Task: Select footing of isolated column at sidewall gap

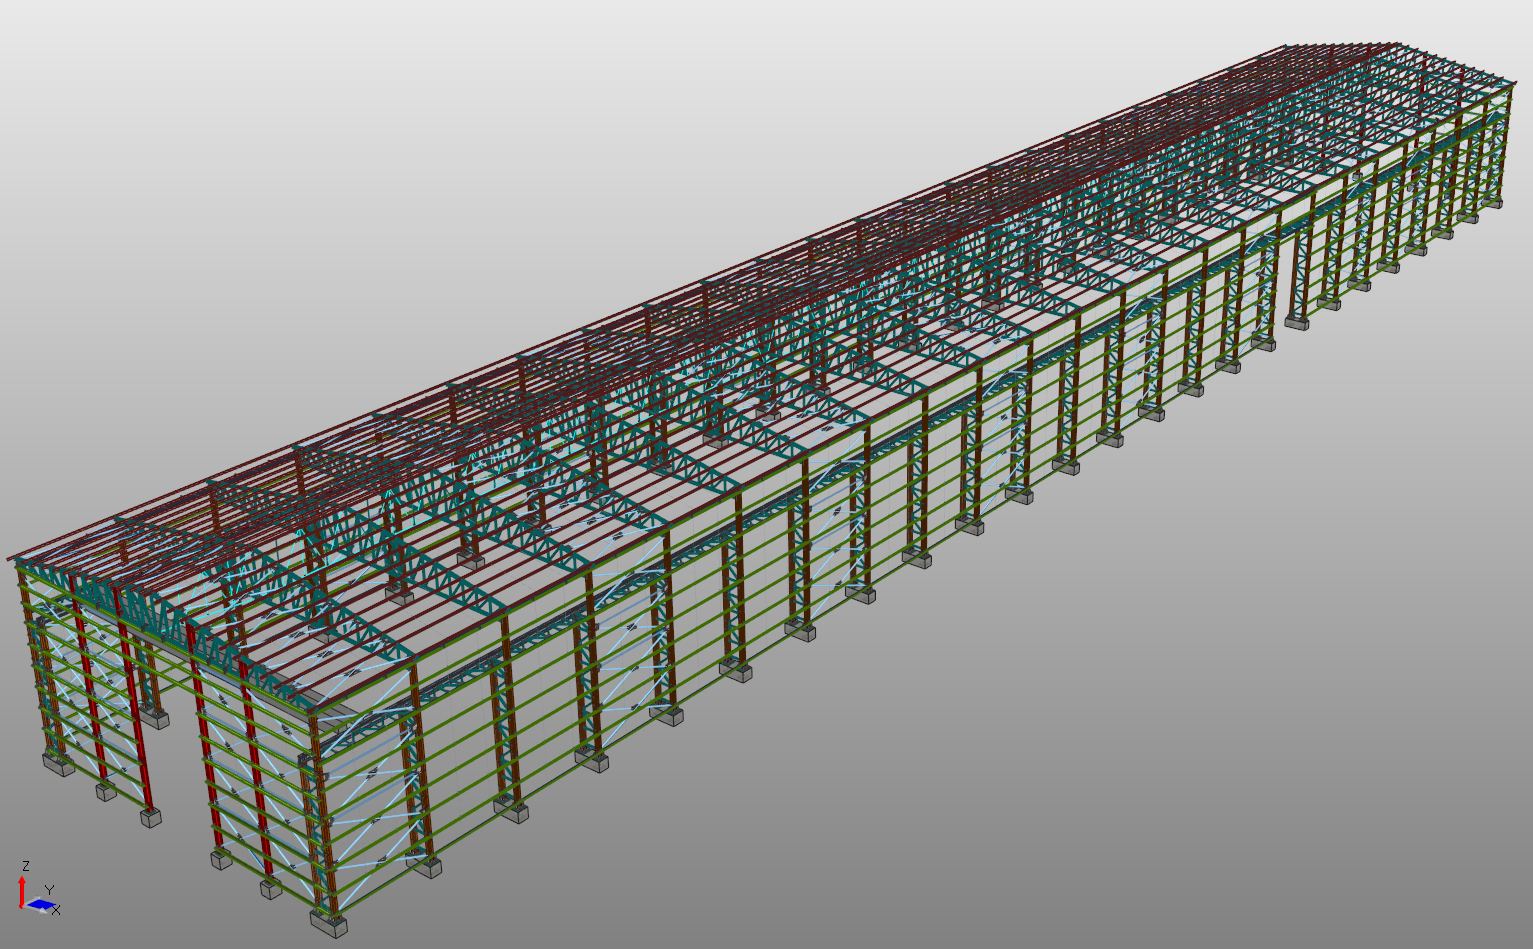Action: (x=1297, y=322)
